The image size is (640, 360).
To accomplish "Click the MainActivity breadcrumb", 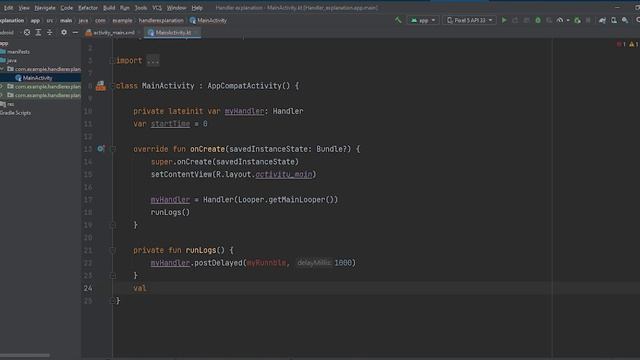I will (x=208, y=20).
